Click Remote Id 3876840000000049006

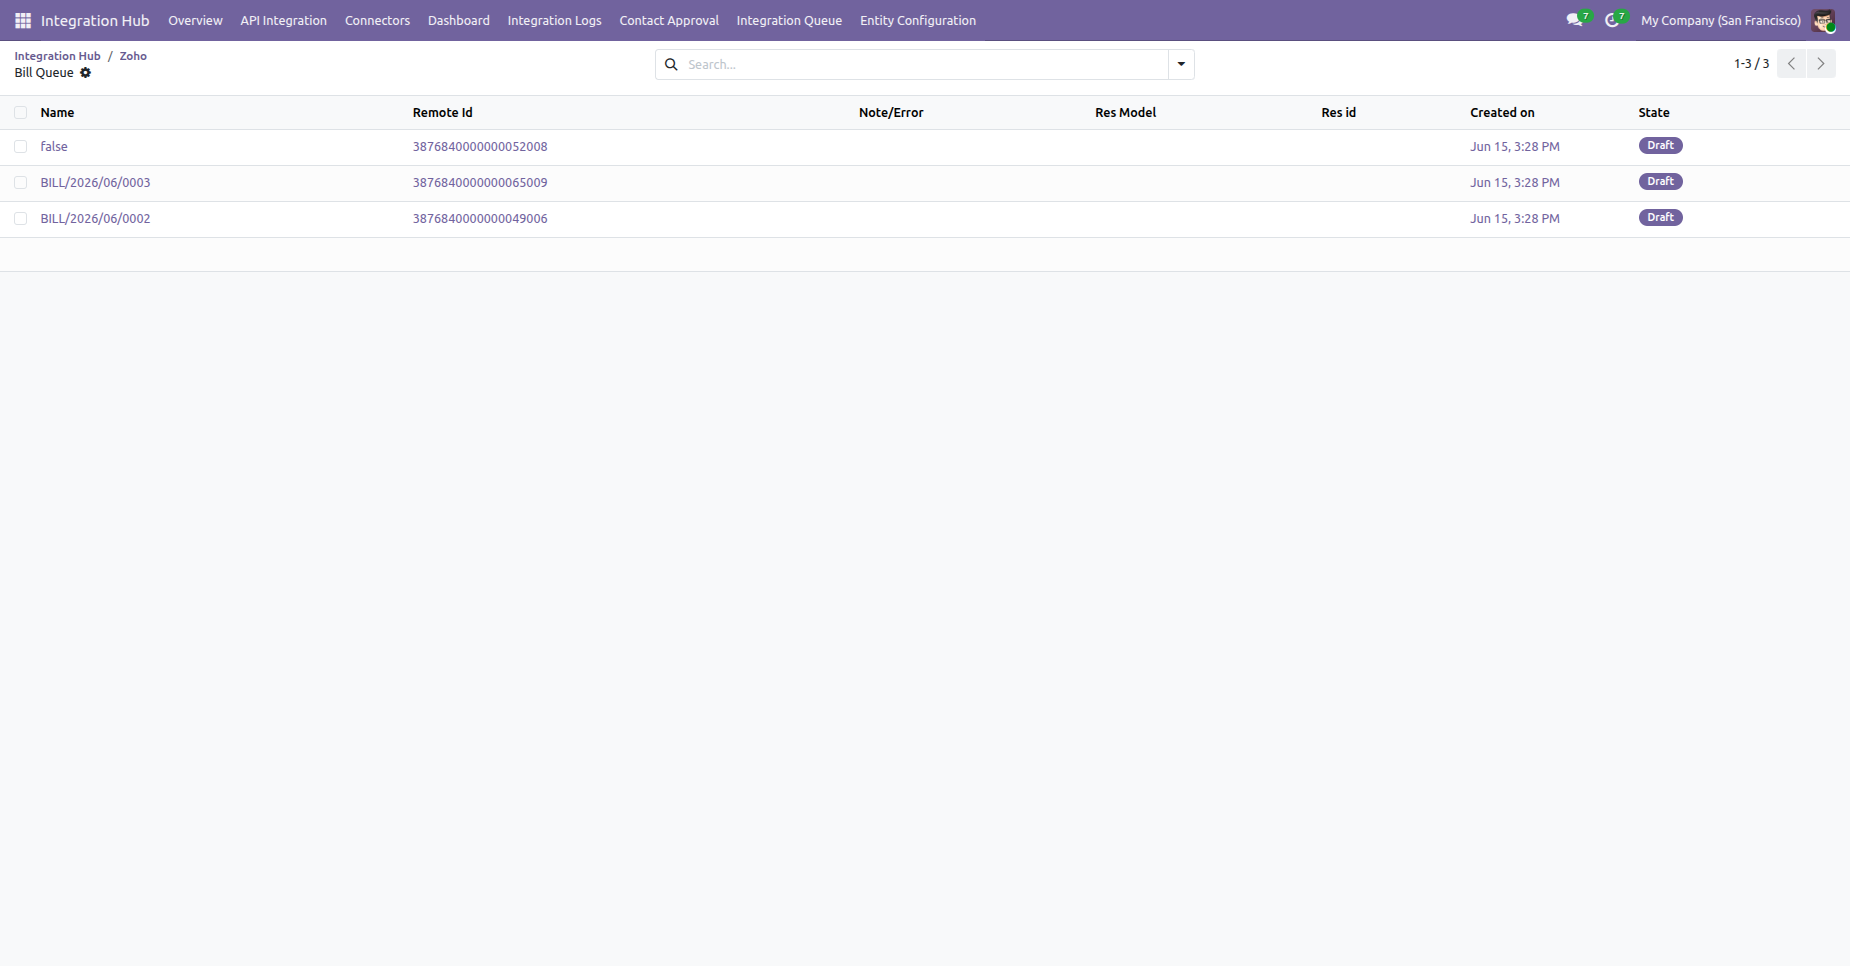pyautogui.click(x=480, y=219)
